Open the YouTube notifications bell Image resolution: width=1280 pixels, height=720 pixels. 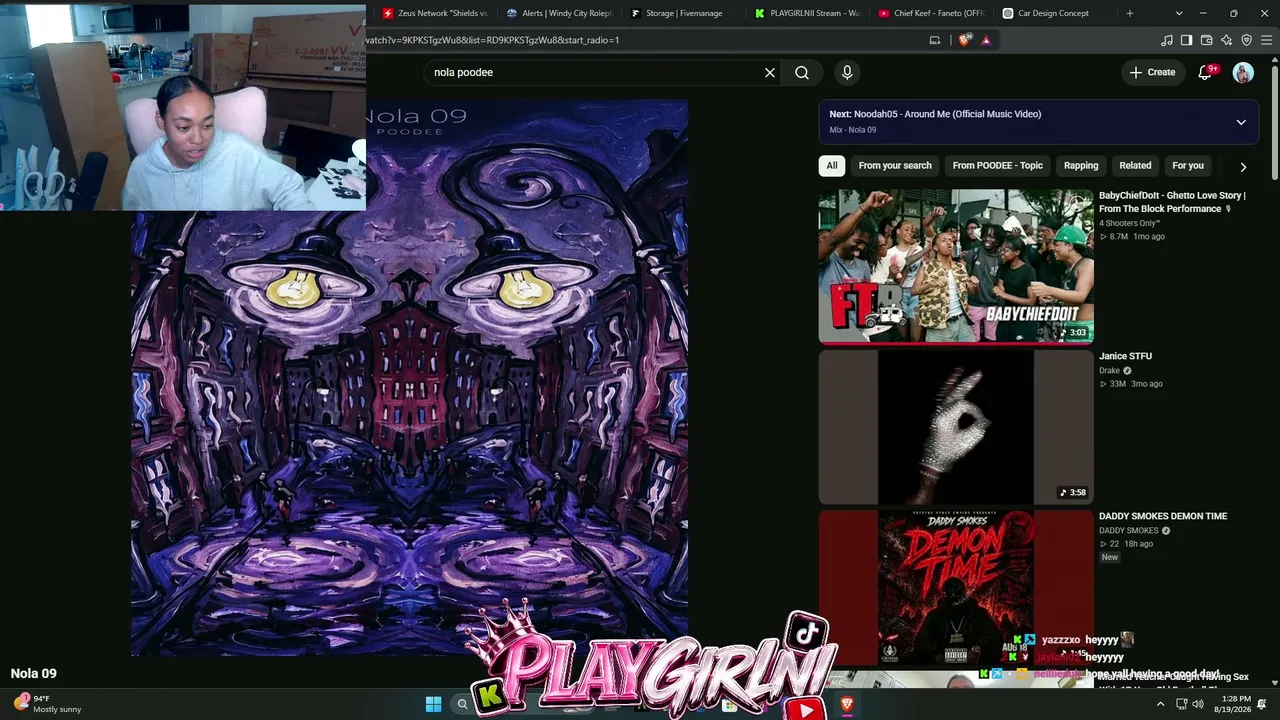1206,72
